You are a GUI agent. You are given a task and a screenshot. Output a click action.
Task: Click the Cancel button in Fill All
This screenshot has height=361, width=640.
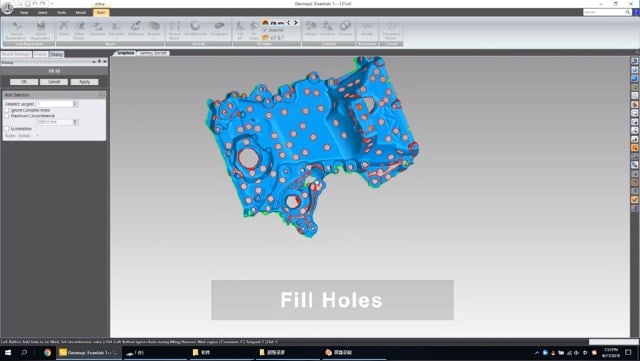[54, 82]
